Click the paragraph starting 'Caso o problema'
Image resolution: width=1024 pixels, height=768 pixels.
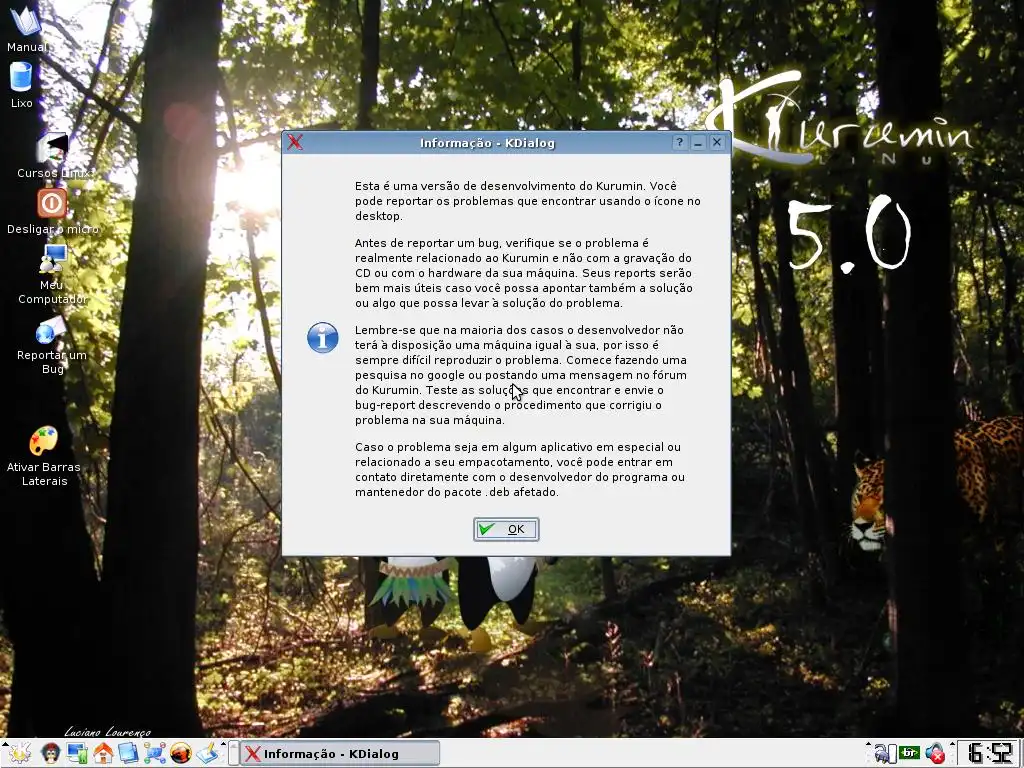tap(520, 470)
